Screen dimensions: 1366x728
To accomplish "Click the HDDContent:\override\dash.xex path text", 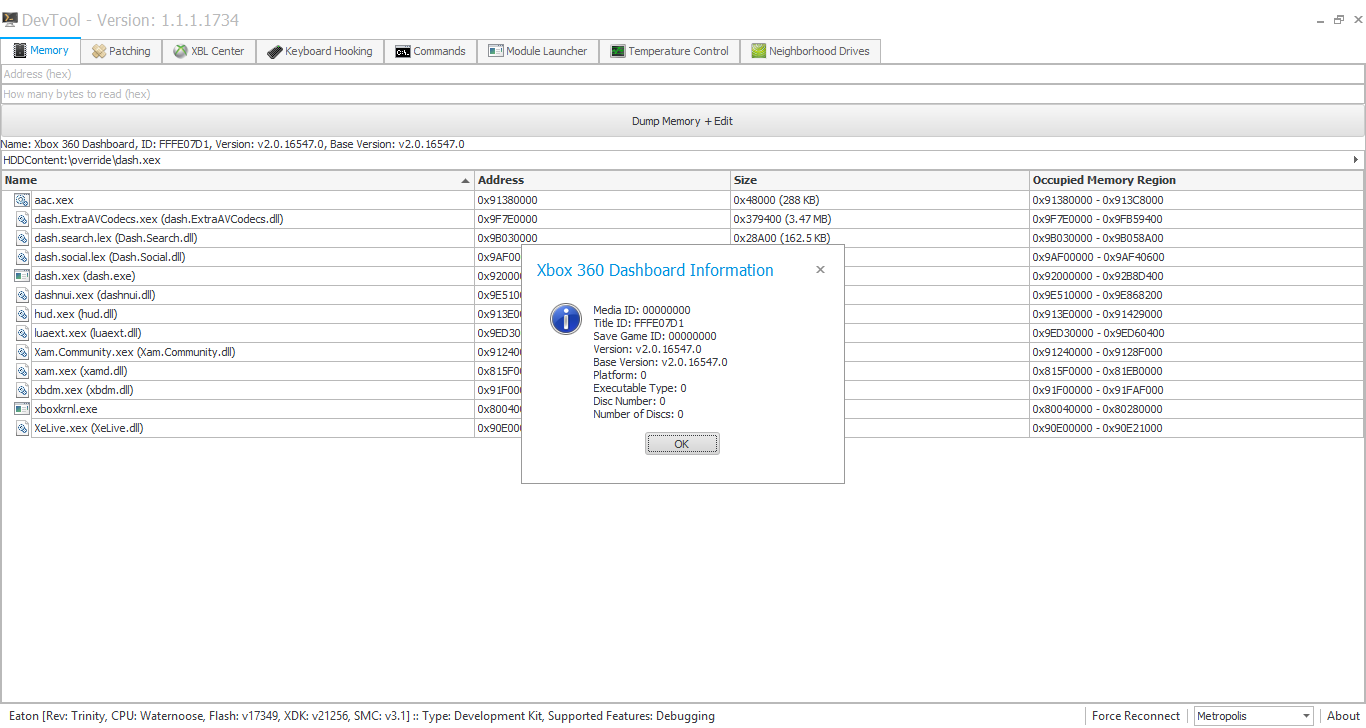I will pyautogui.click(x=81, y=160).
